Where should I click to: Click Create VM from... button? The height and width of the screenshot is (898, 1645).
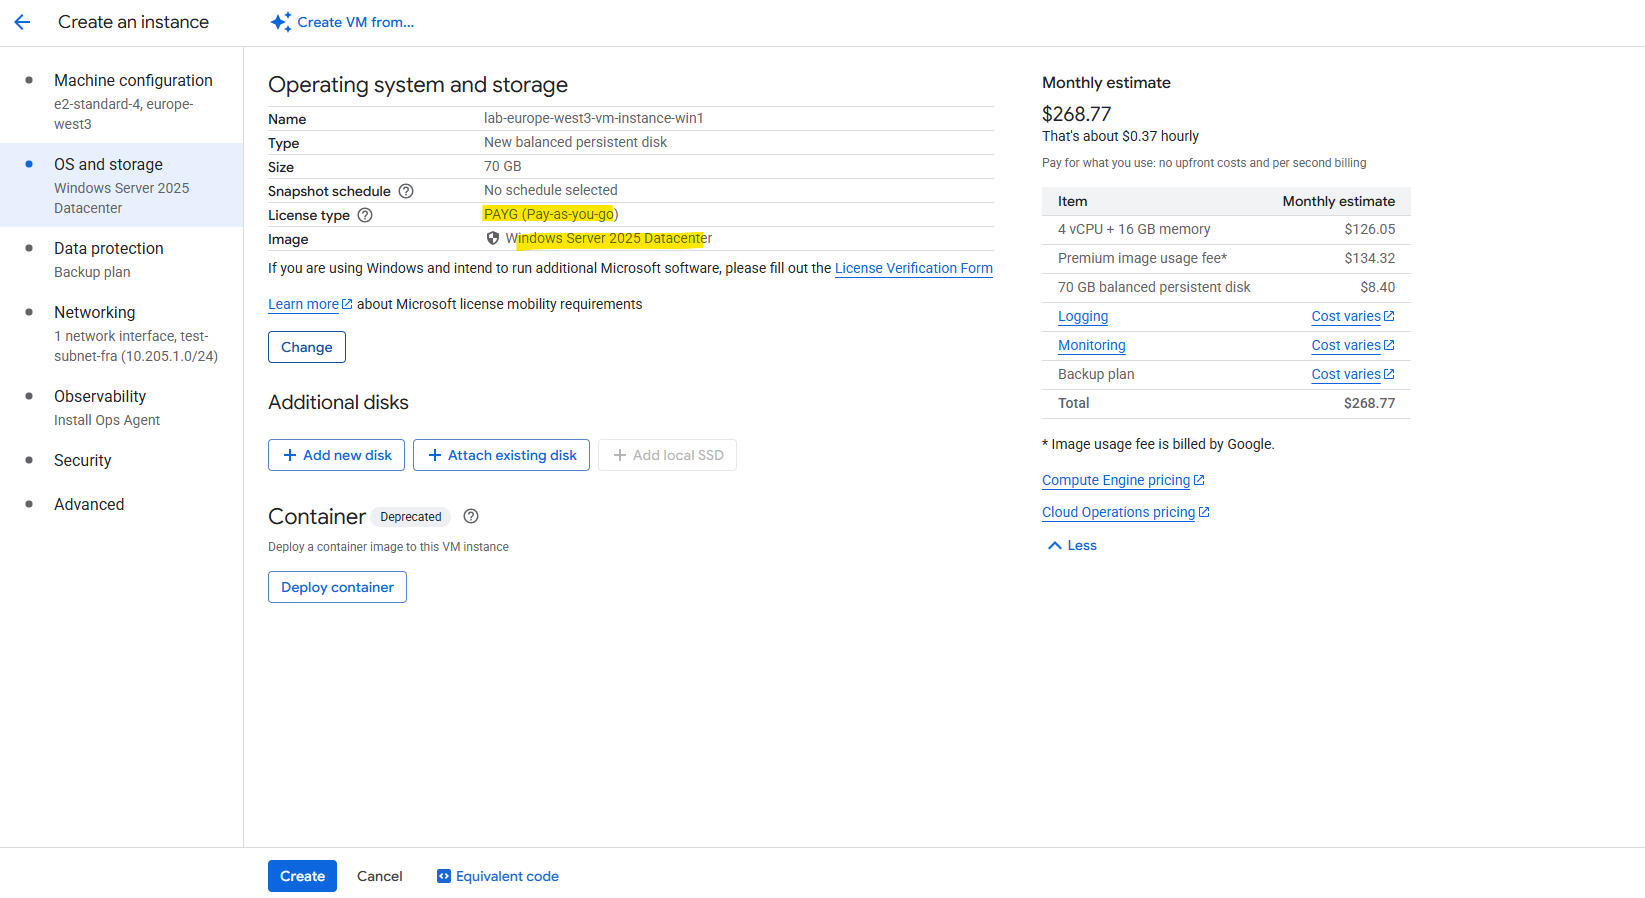[x=342, y=22]
